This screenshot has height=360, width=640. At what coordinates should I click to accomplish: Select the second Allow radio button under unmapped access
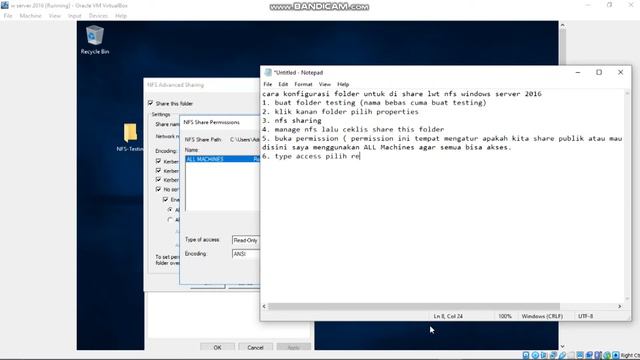(x=170, y=220)
